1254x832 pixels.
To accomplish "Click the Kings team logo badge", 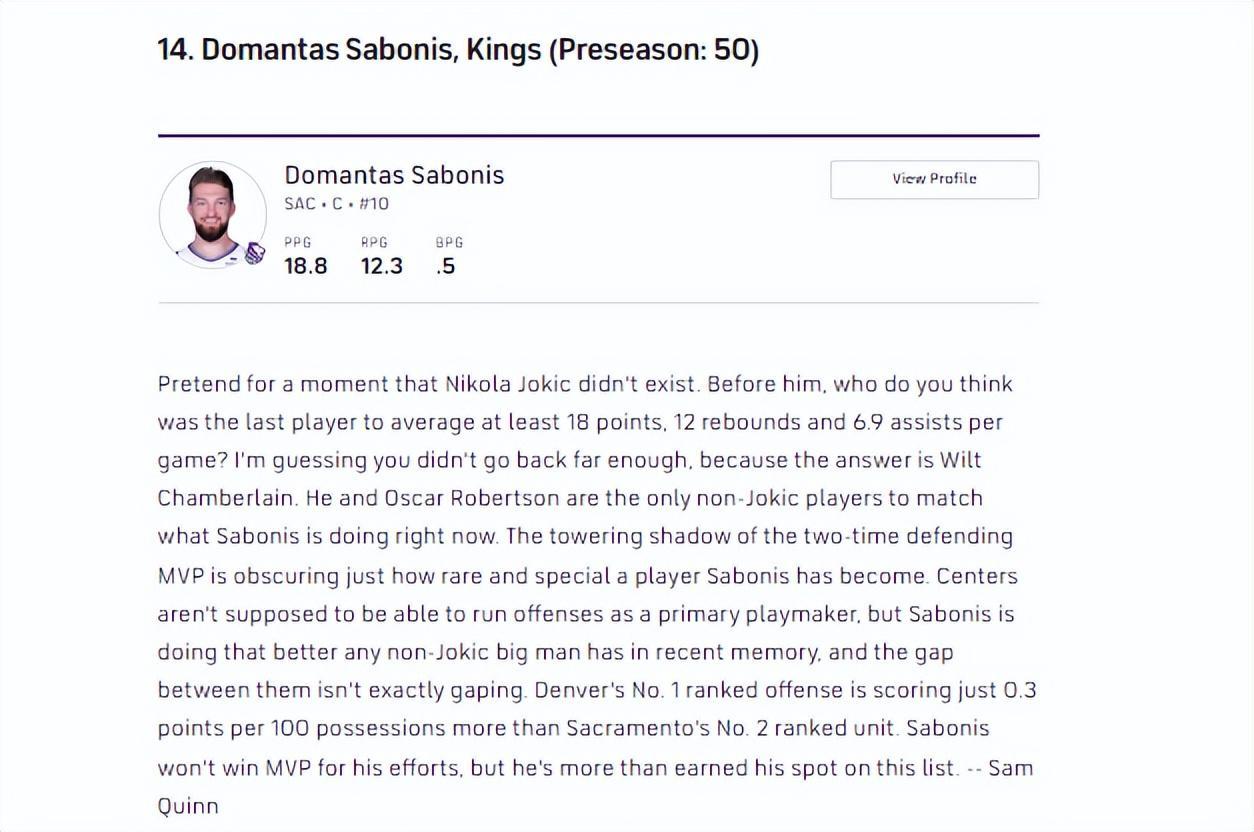I will 254,254.
